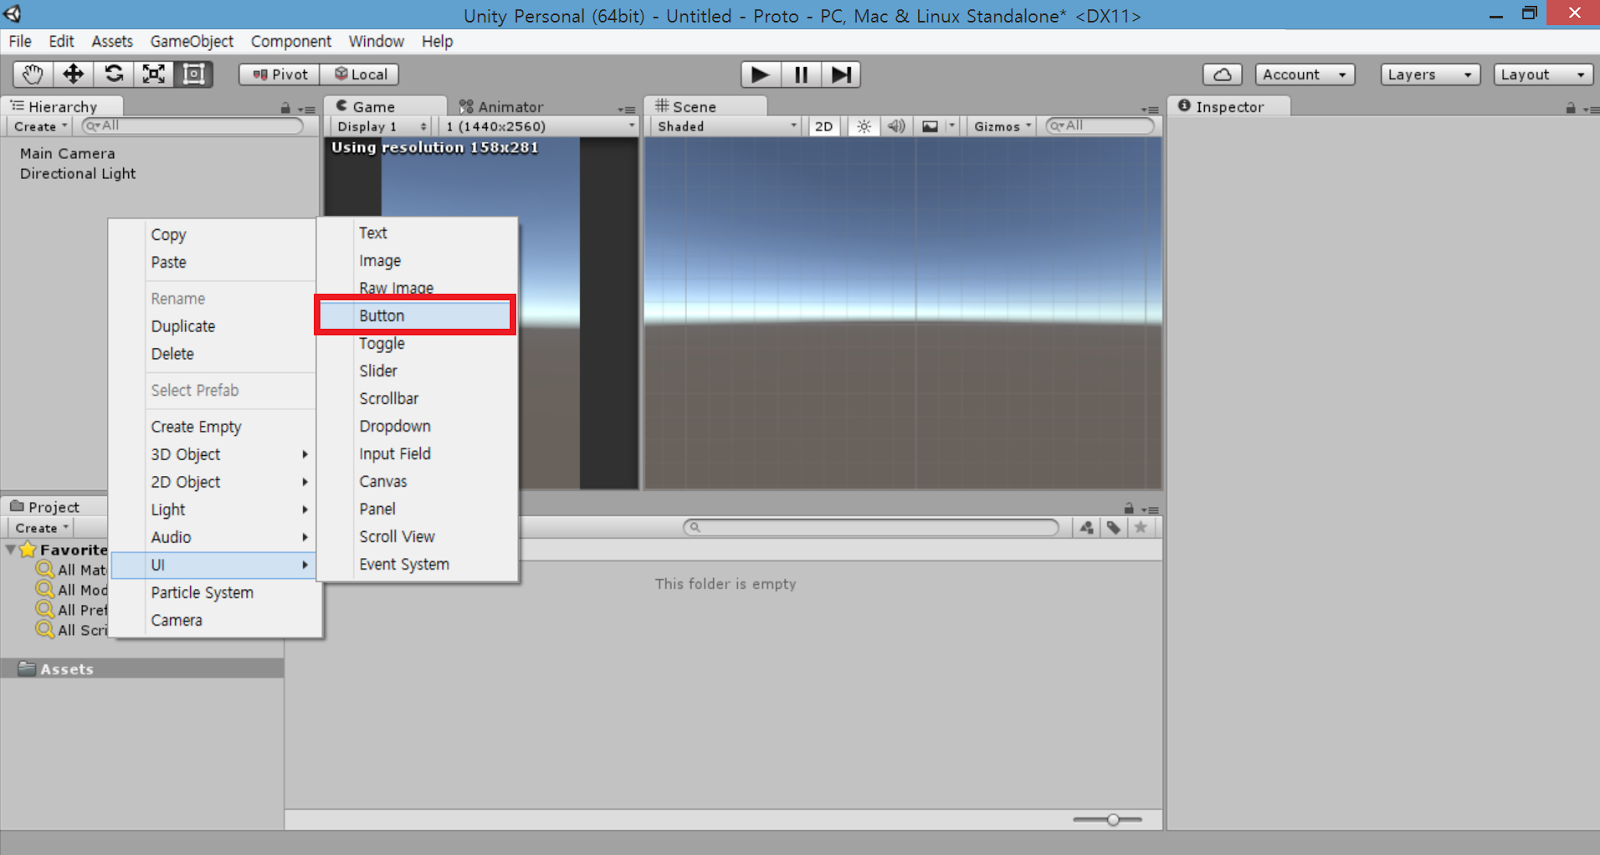
Task: Open the Window menu
Action: (376, 41)
